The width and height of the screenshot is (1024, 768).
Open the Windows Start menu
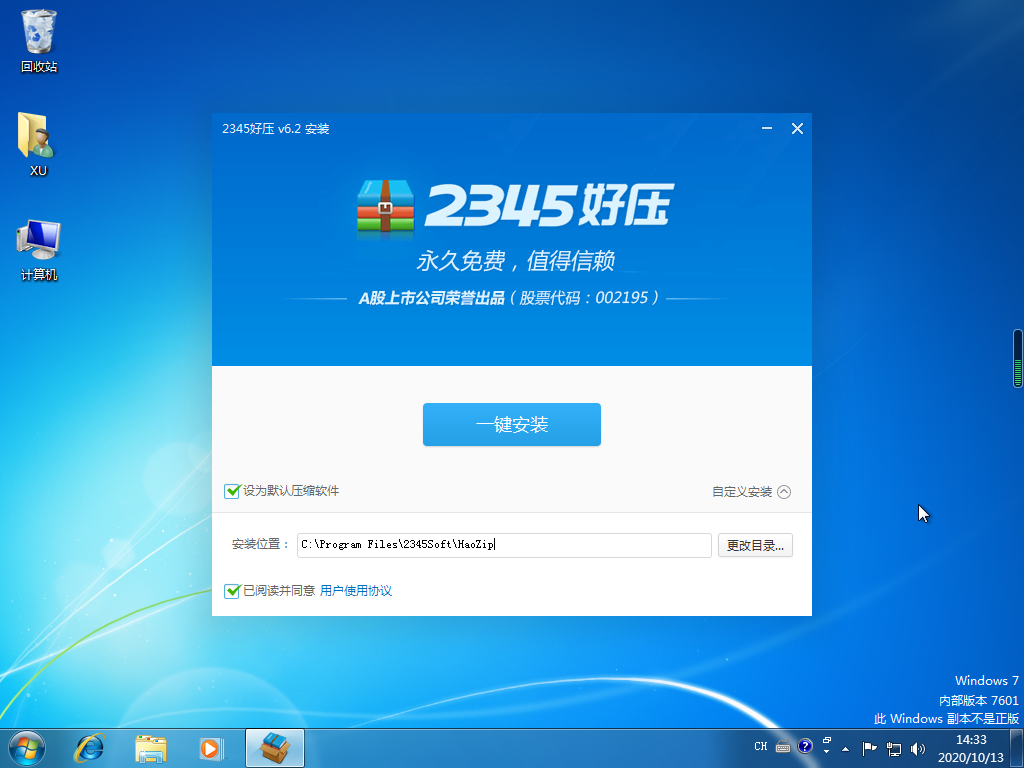pos(27,747)
